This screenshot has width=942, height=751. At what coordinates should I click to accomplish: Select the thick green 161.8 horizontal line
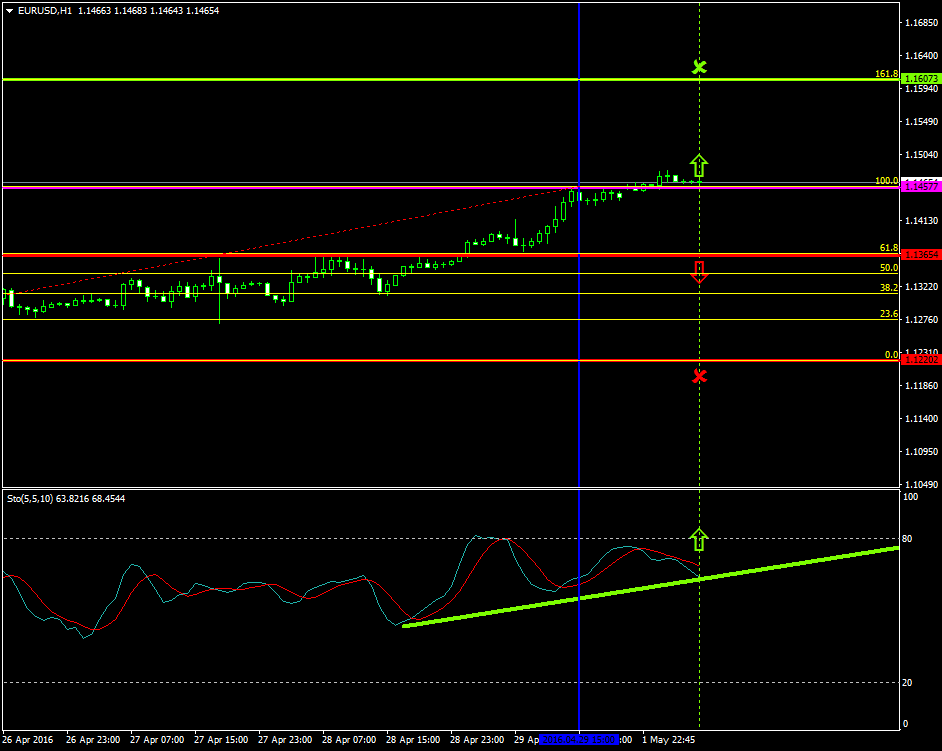[x=300, y=79]
